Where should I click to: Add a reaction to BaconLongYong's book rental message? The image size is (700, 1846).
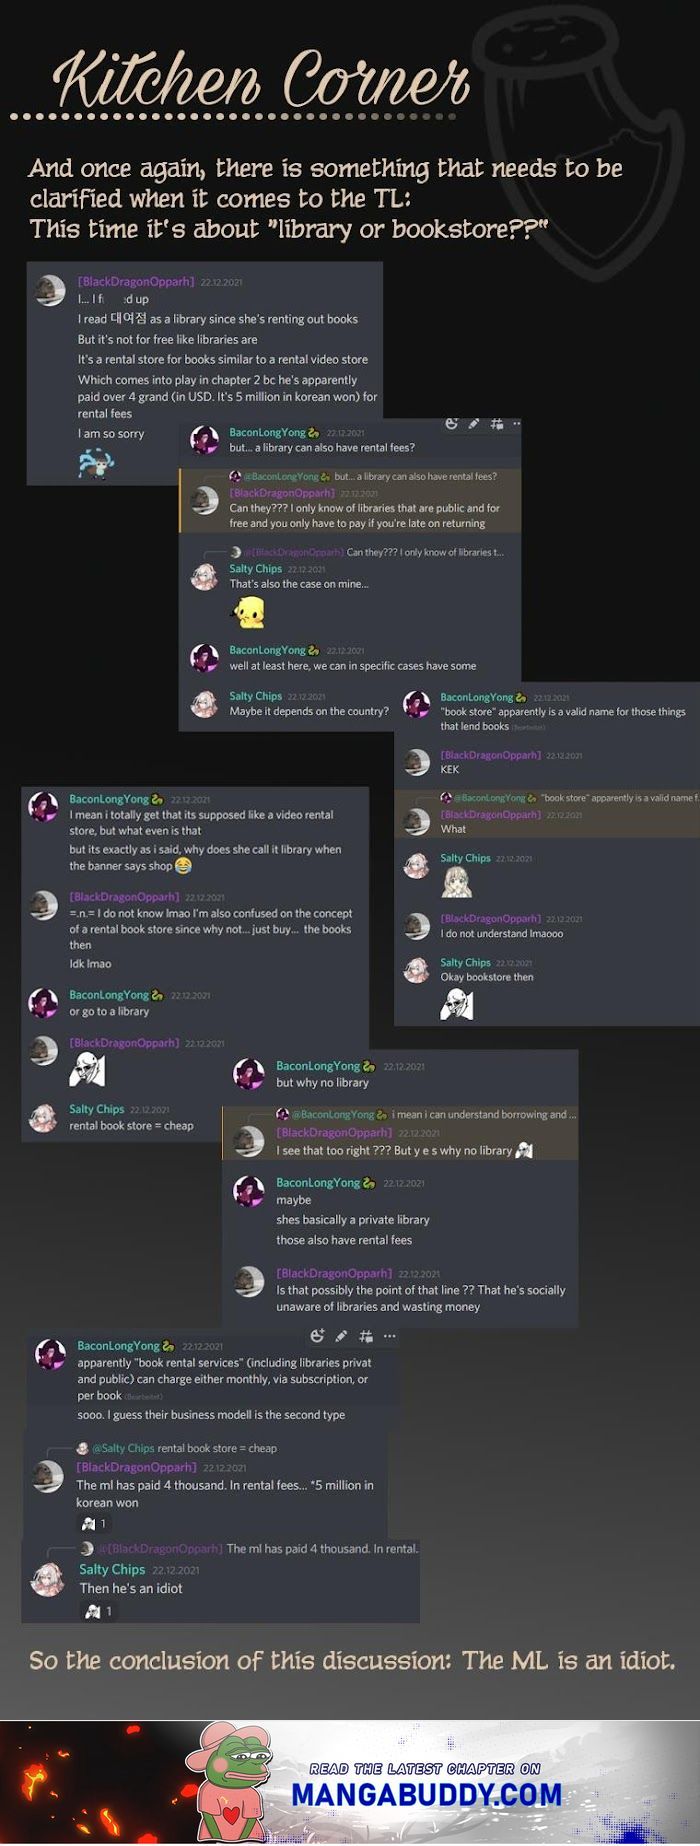317,1336
